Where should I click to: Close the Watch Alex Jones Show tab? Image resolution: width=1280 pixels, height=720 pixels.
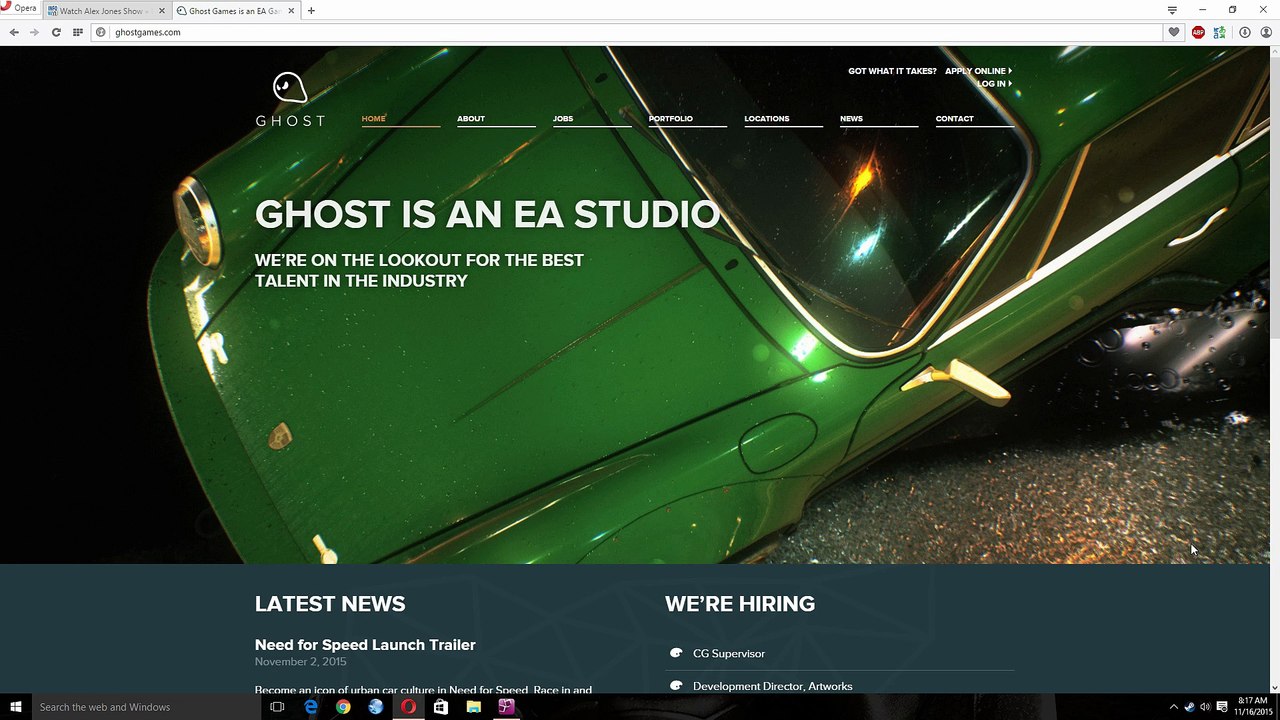(162, 11)
